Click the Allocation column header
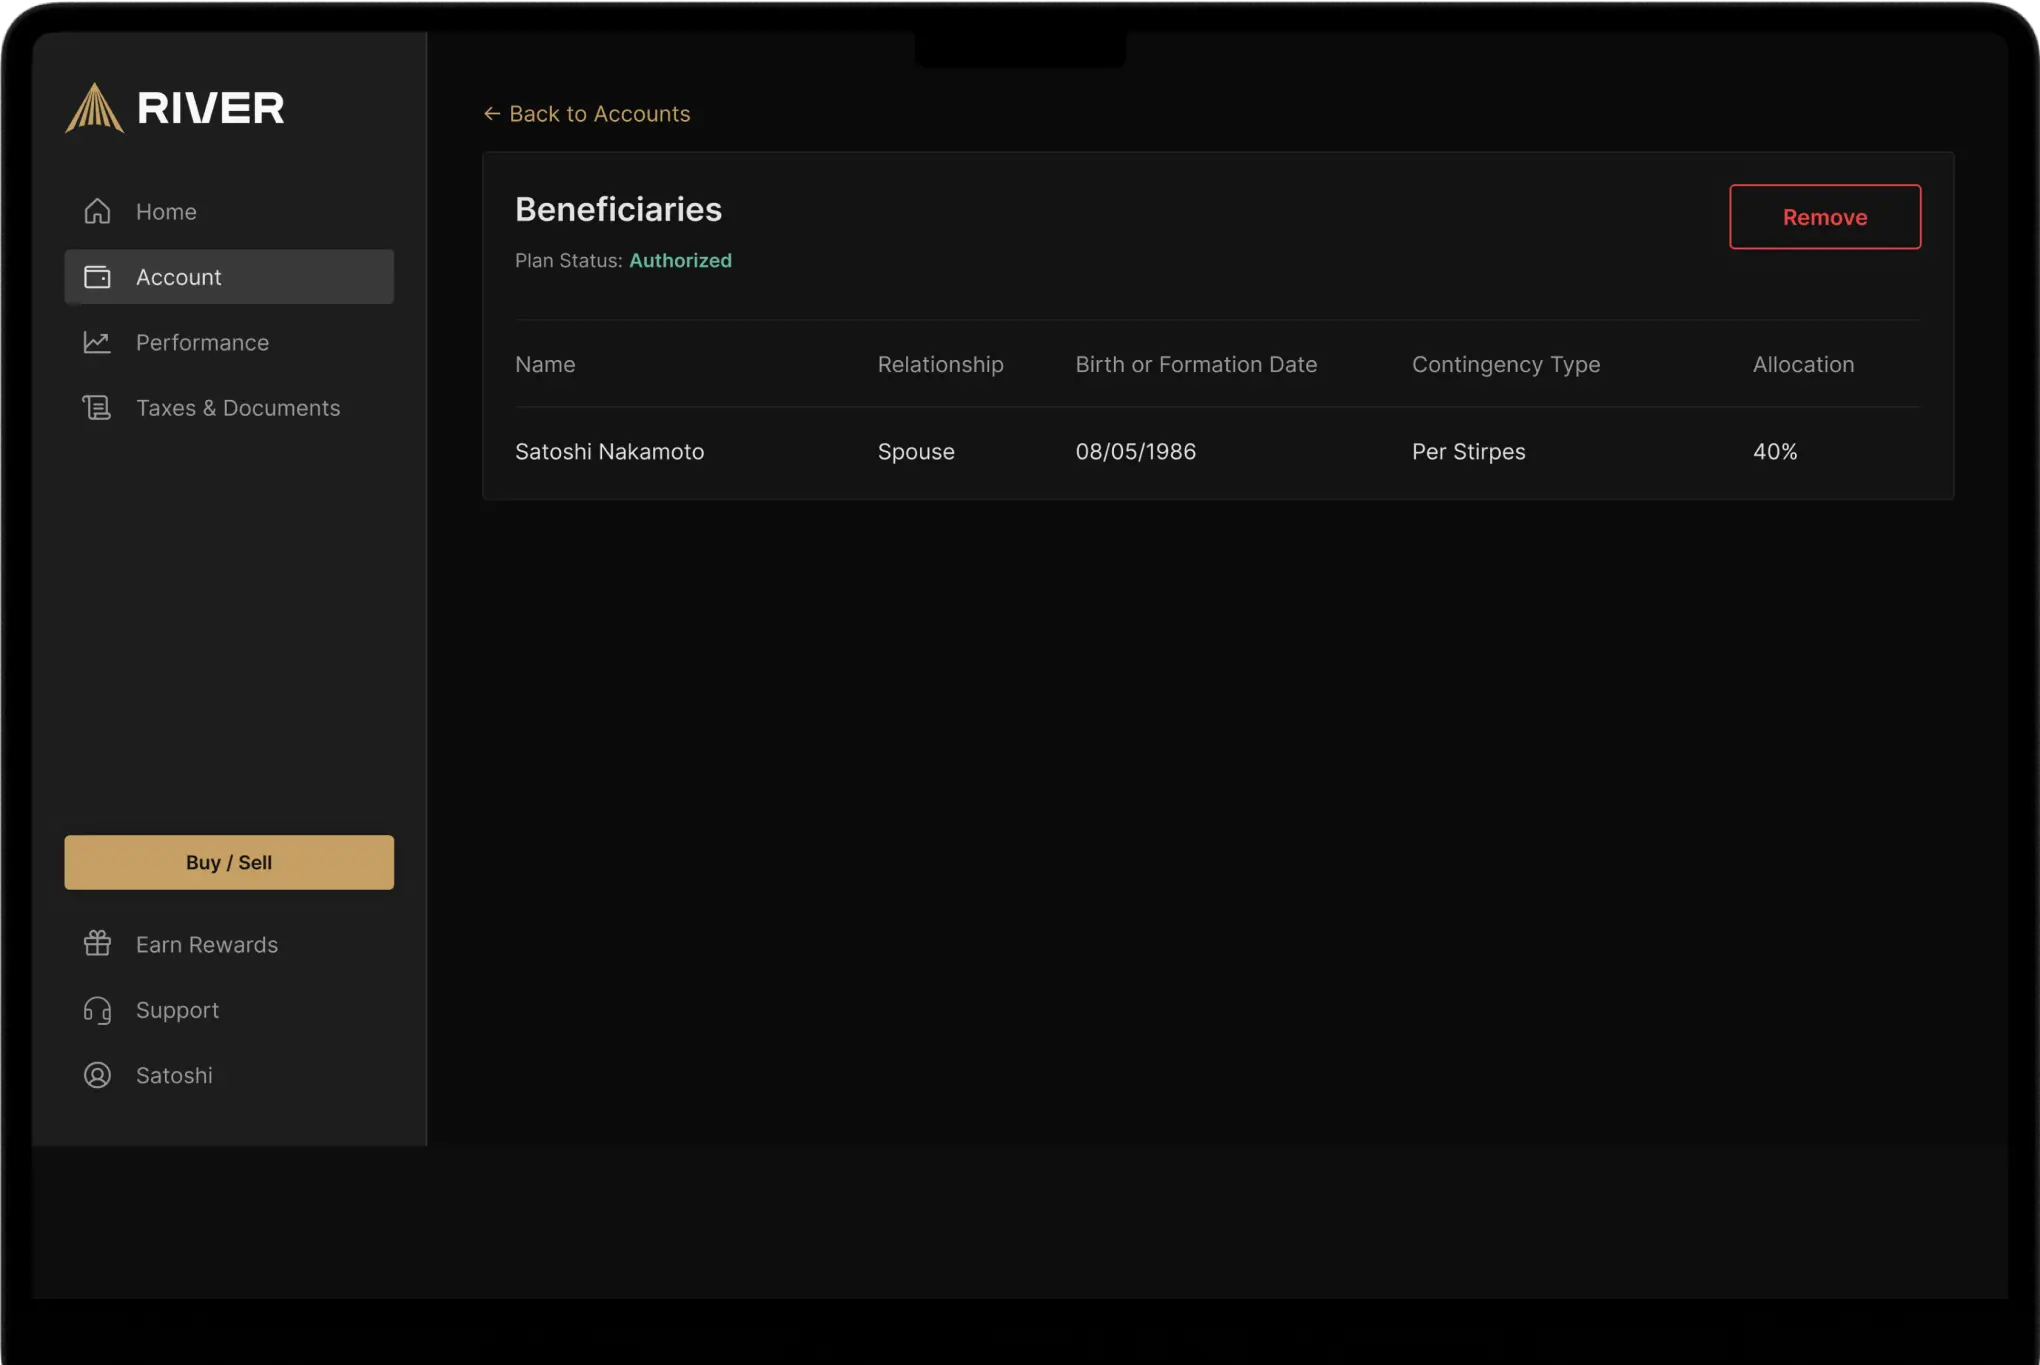This screenshot has width=2040, height=1365. click(x=1803, y=365)
